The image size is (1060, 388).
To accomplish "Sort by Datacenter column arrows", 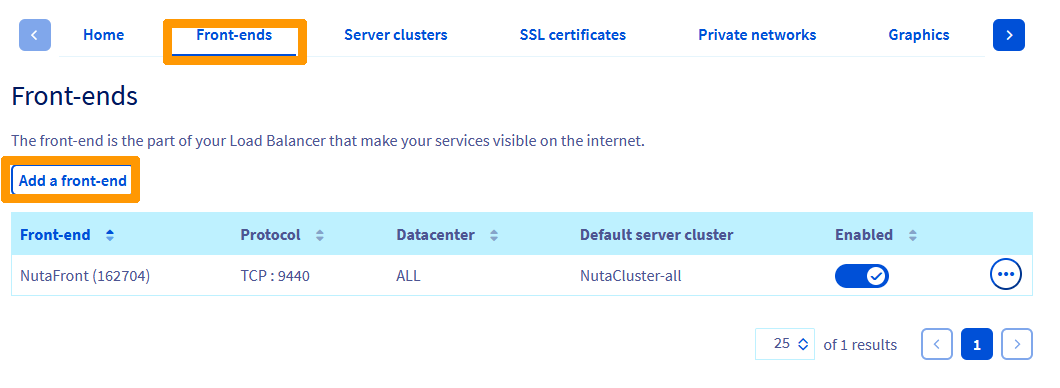I will (x=494, y=235).
